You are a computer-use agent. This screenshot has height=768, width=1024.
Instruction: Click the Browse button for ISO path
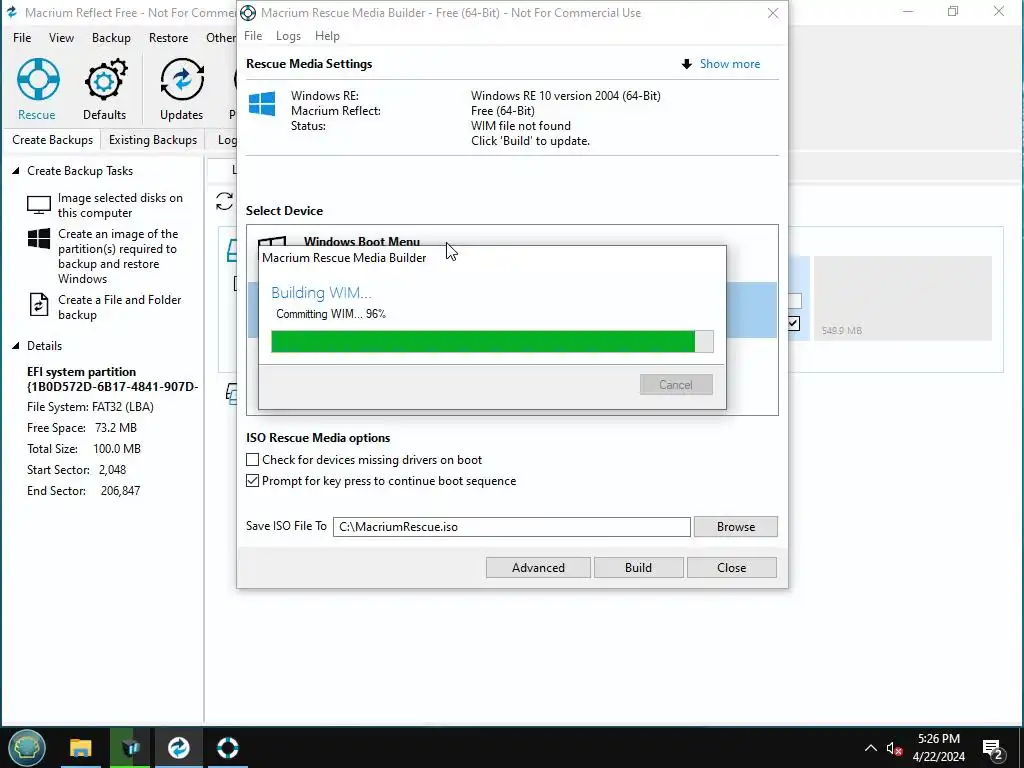[735, 526]
